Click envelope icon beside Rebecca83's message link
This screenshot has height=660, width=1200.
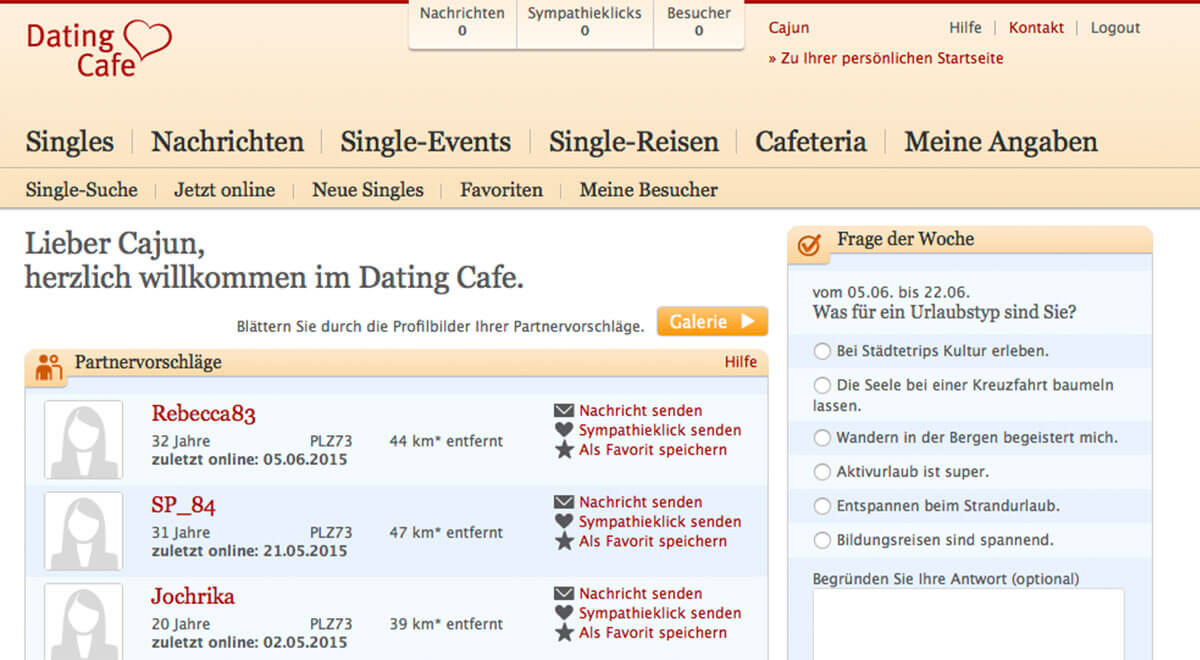pos(564,411)
